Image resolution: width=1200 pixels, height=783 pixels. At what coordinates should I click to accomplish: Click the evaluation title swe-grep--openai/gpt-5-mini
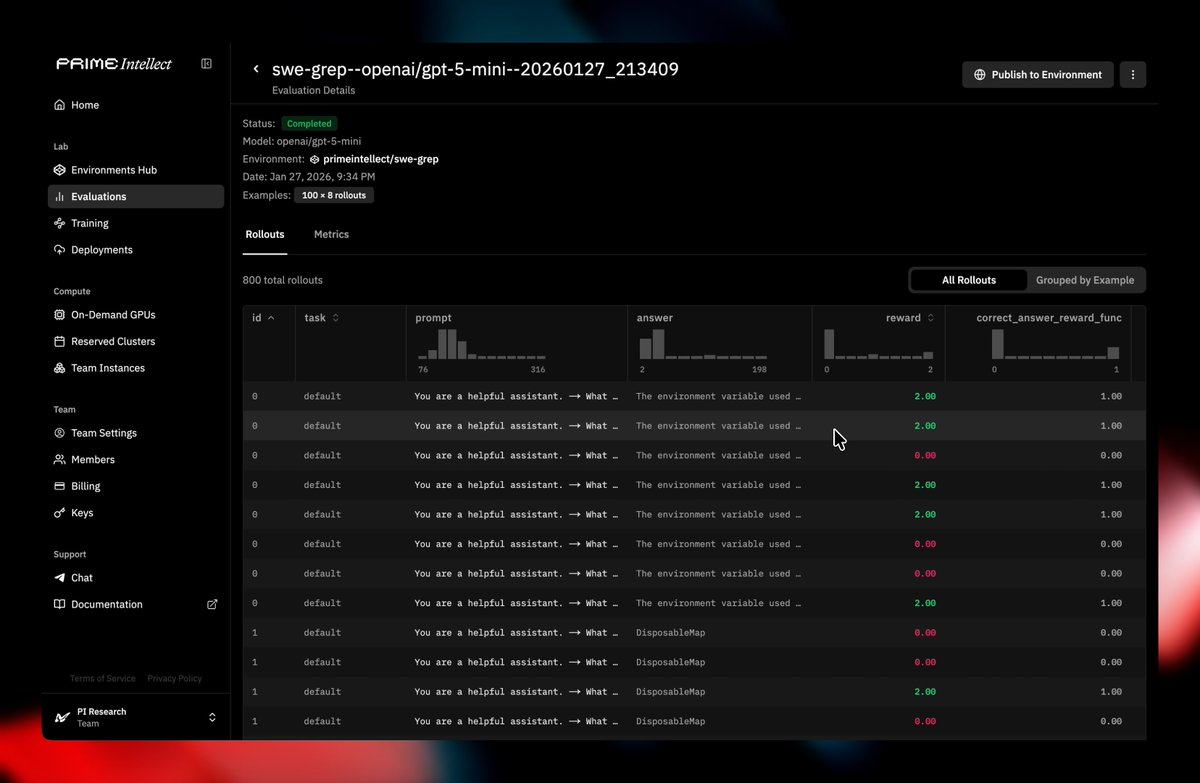click(x=476, y=69)
